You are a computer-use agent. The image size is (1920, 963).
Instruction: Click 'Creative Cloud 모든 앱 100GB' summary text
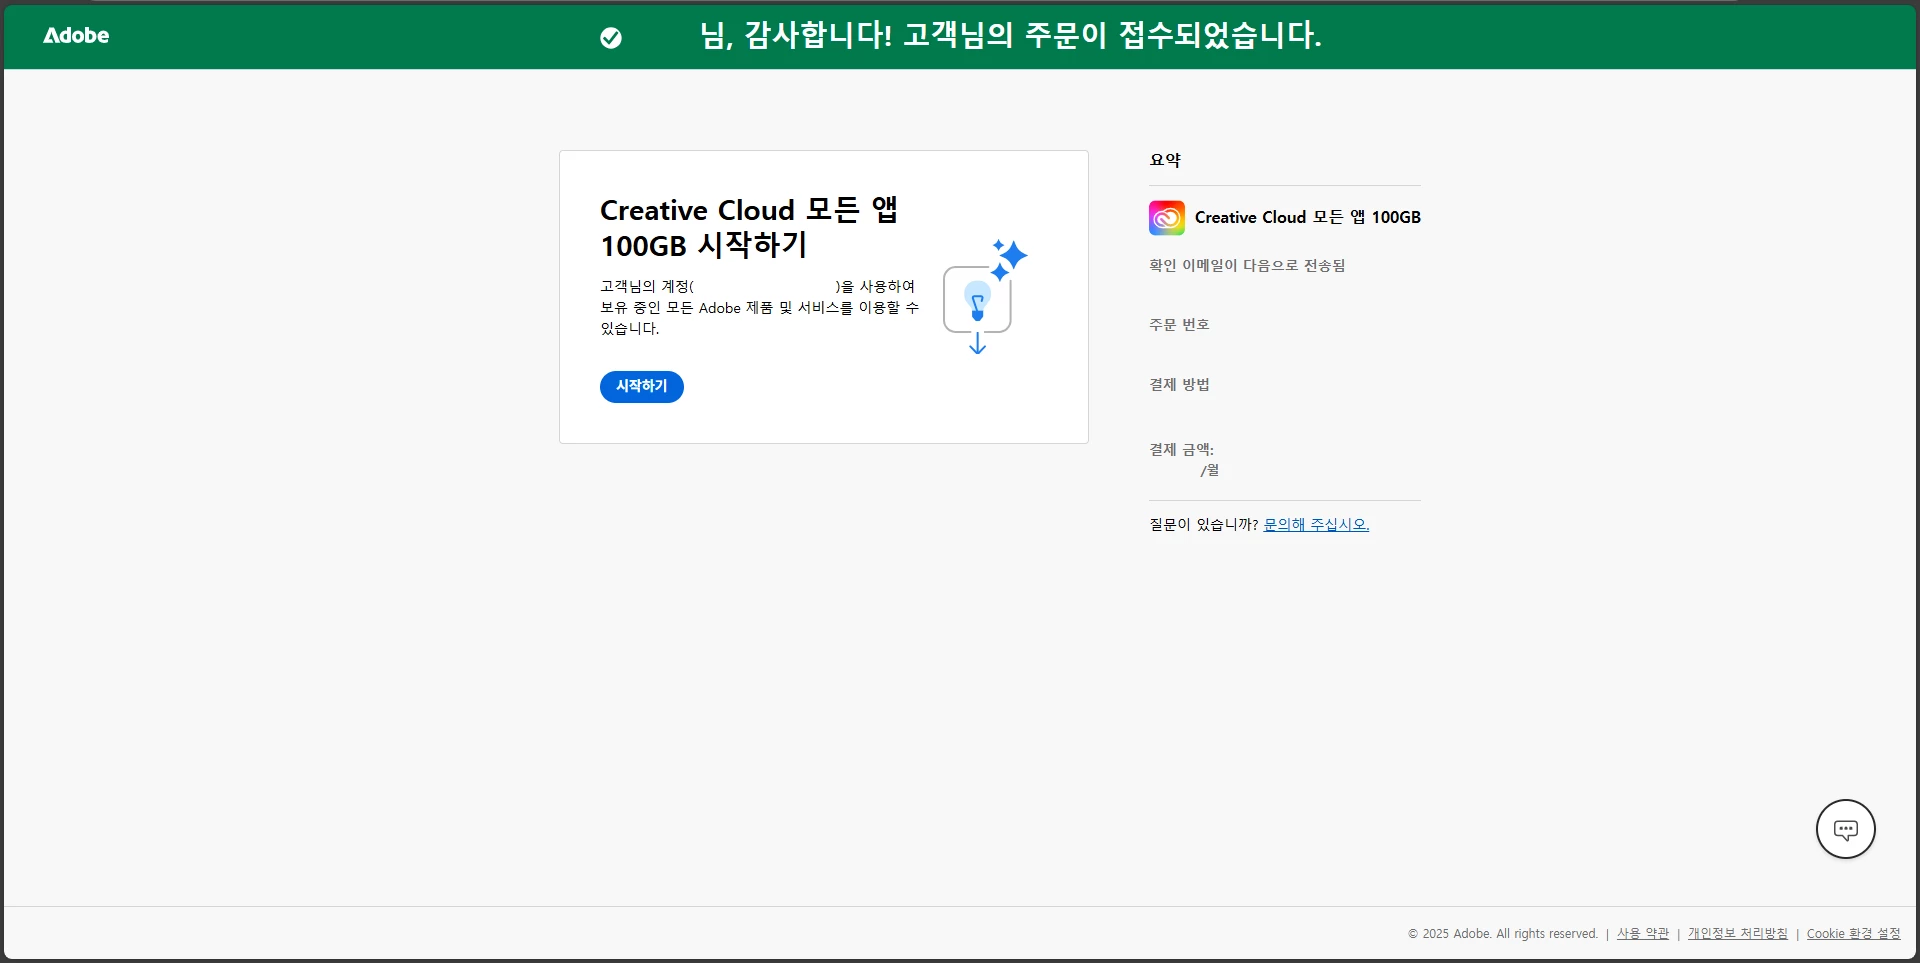(1308, 218)
